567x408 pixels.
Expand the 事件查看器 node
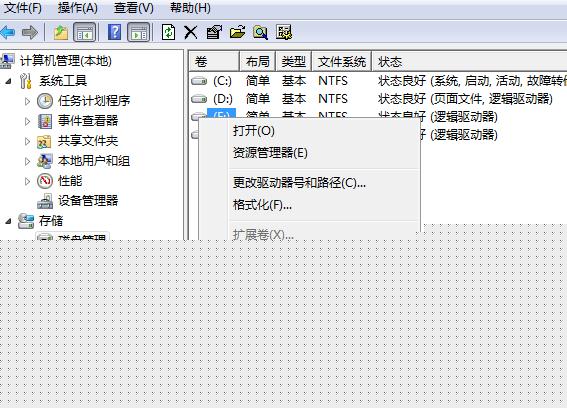pos(27,121)
